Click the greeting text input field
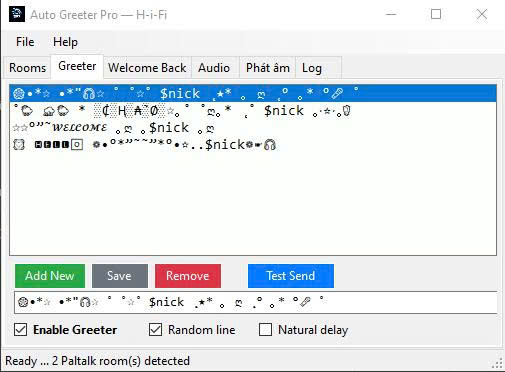 point(256,302)
